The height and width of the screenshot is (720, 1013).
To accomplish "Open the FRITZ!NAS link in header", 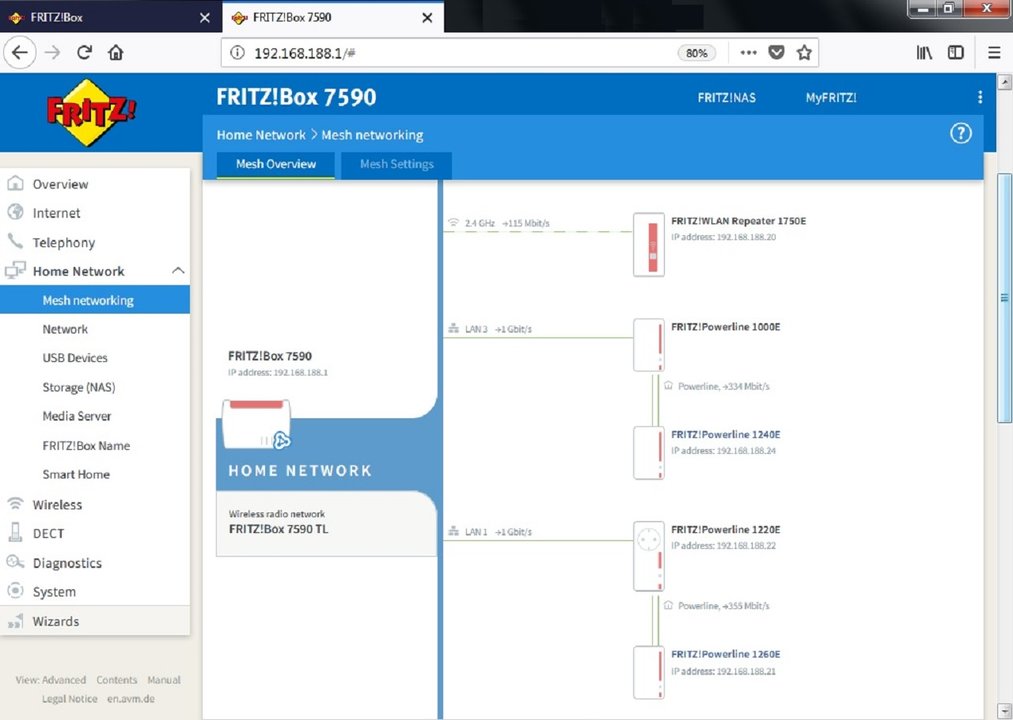I will click(x=726, y=98).
